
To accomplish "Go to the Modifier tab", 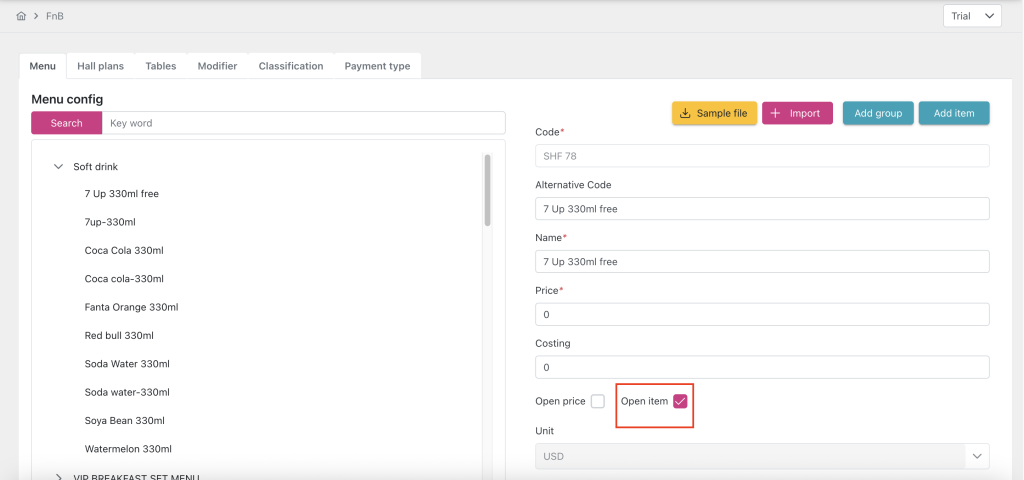I will click(x=217, y=66).
